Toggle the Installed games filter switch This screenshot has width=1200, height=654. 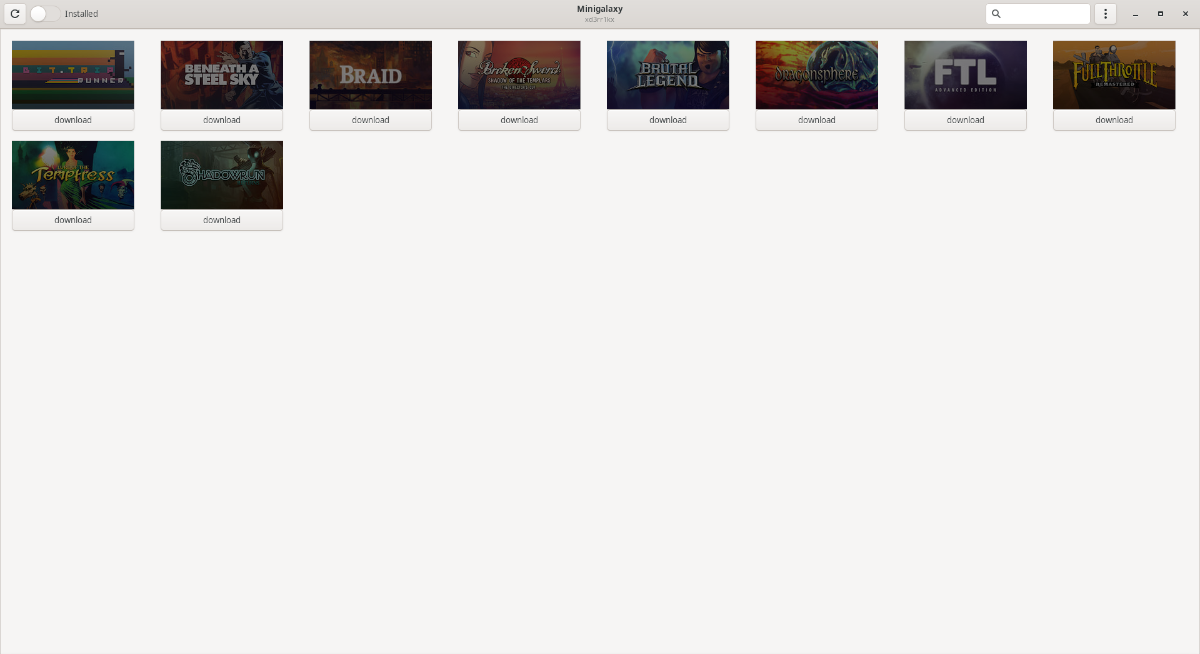point(38,13)
